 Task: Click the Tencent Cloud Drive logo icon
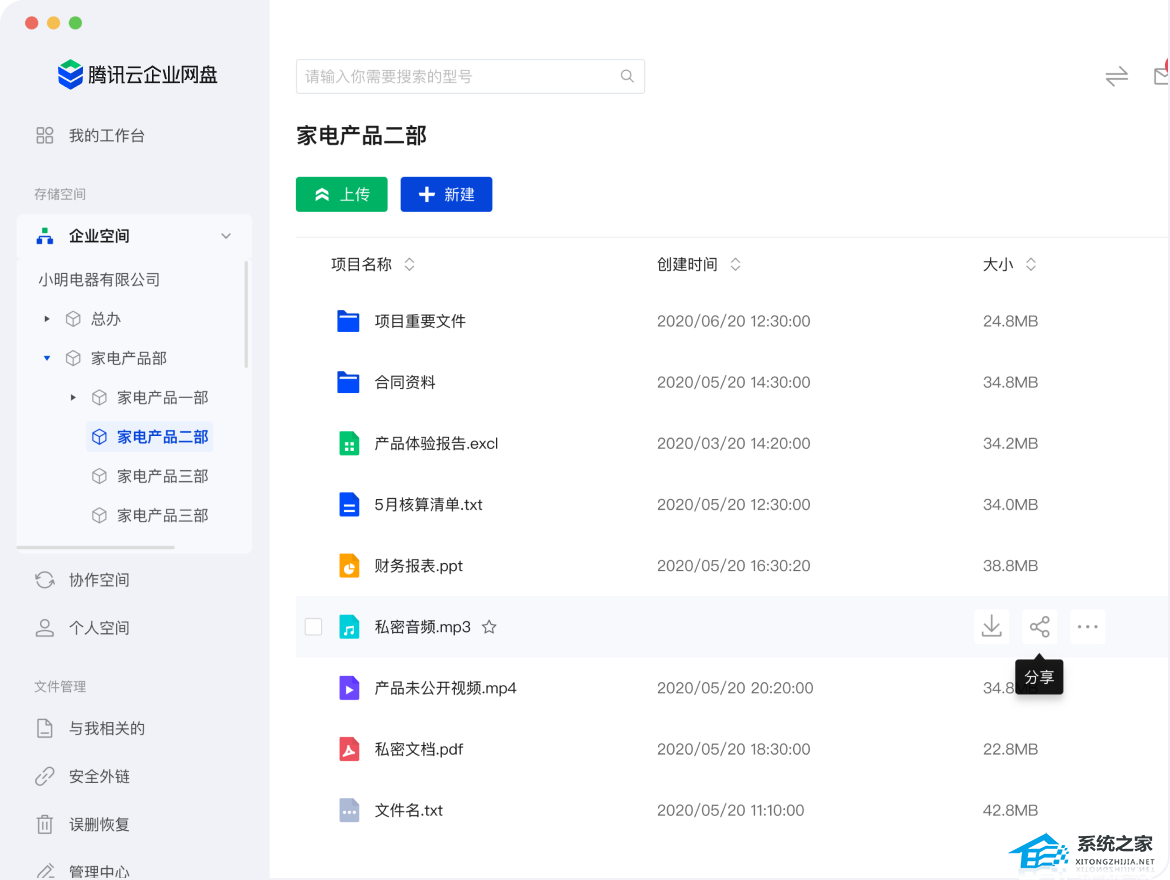point(70,75)
